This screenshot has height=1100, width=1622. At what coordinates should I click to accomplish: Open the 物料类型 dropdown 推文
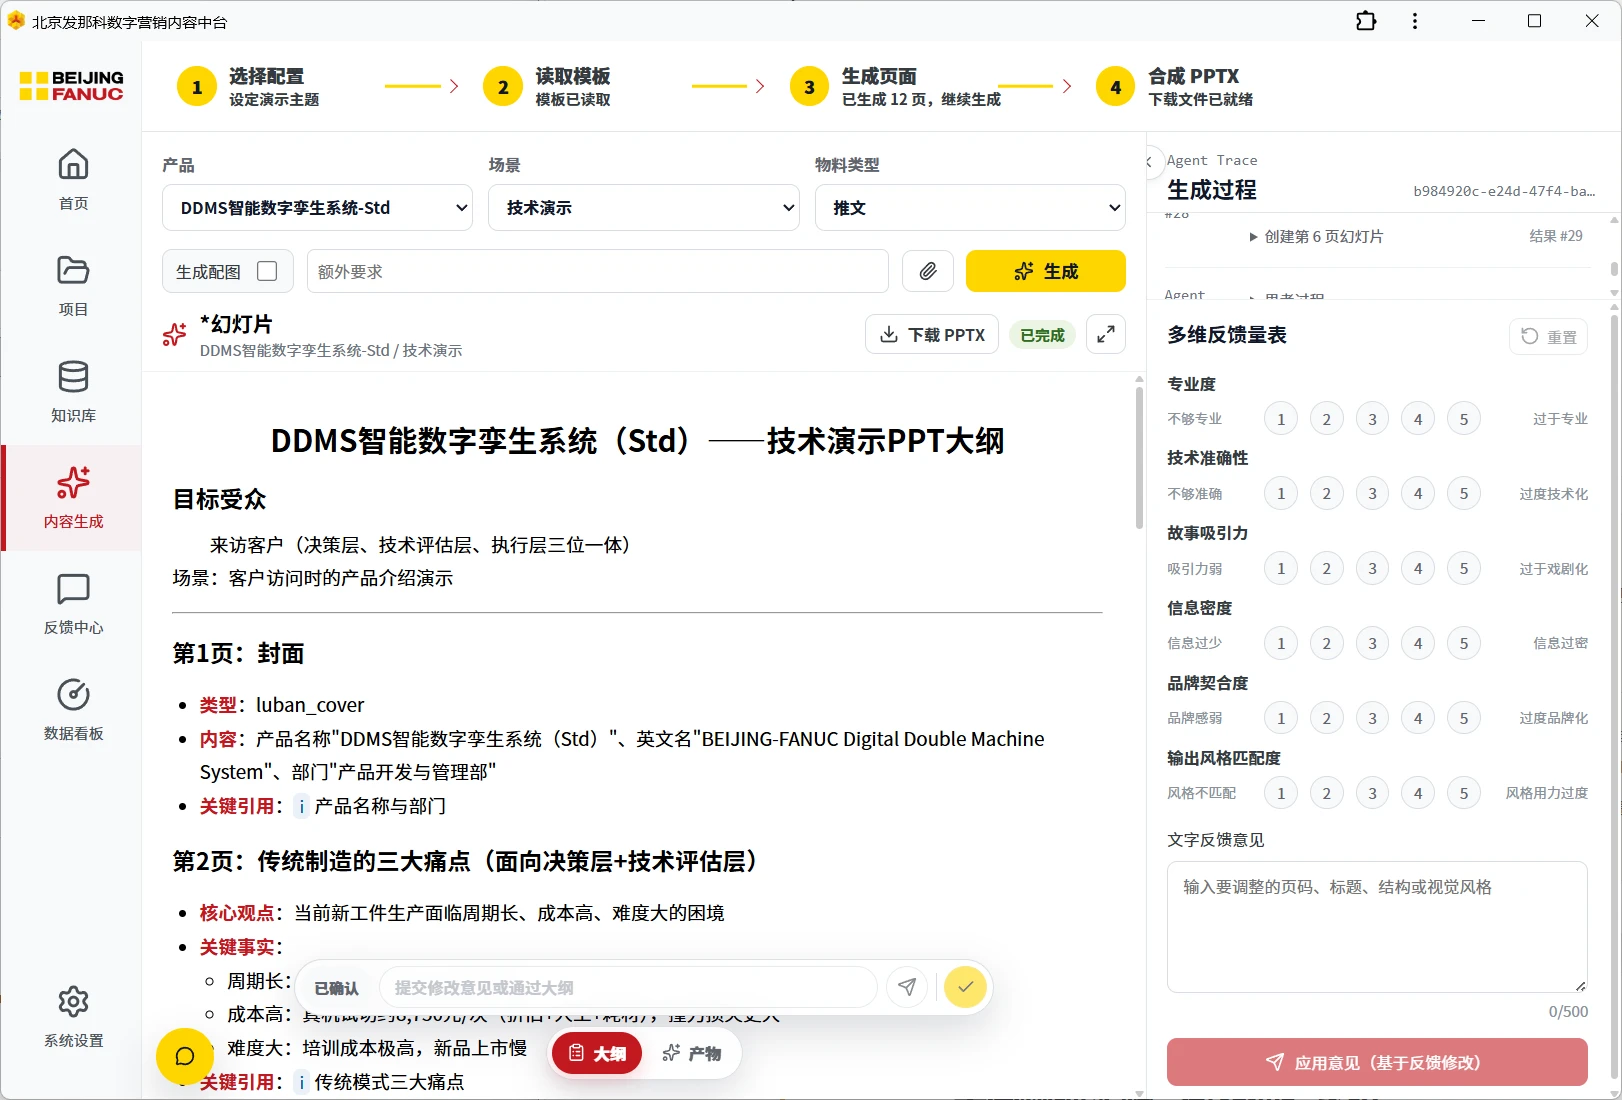970,208
